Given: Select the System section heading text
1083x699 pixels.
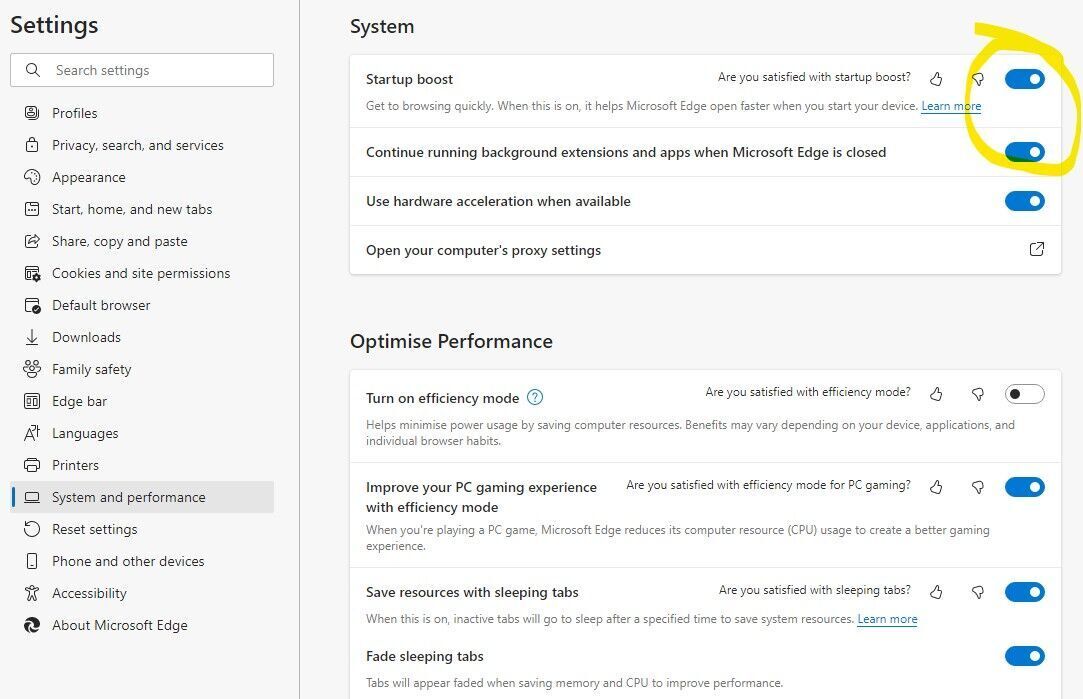Looking at the screenshot, I should tap(382, 26).
